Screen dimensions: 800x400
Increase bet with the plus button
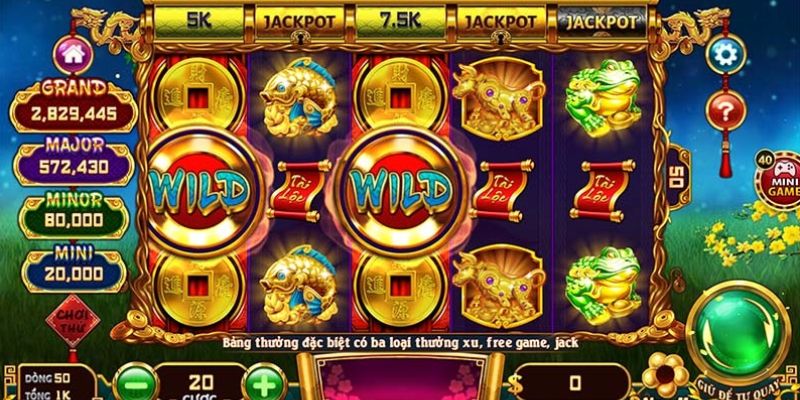click(x=264, y=384)
